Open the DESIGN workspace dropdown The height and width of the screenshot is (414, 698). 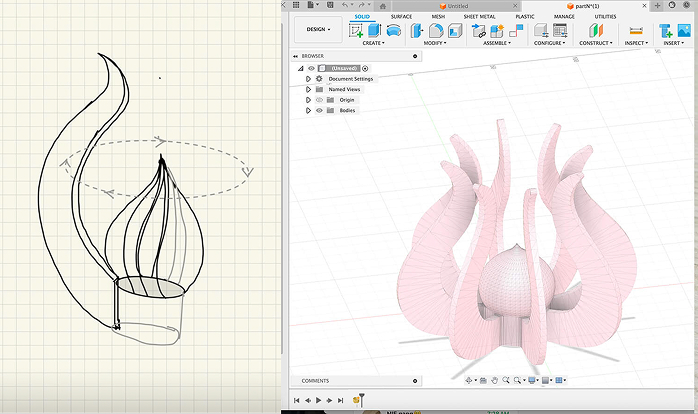pyautogui.click(x=318, y=29)
